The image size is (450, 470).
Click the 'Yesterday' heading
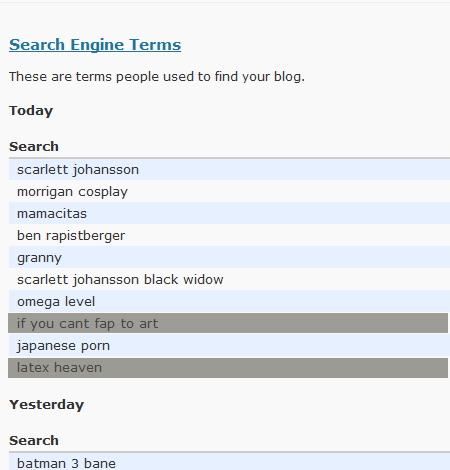click(x=47, y=405)
